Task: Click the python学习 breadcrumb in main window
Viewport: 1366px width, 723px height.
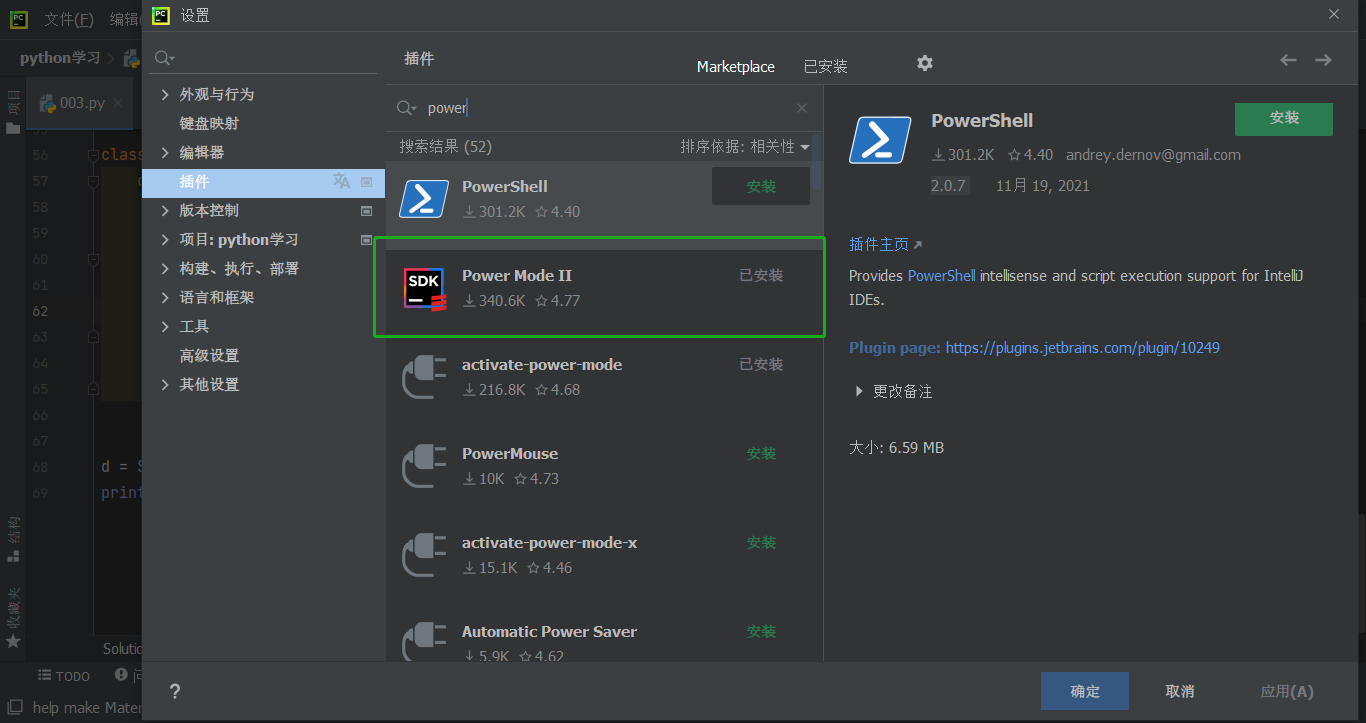Action: coord(60,58)
